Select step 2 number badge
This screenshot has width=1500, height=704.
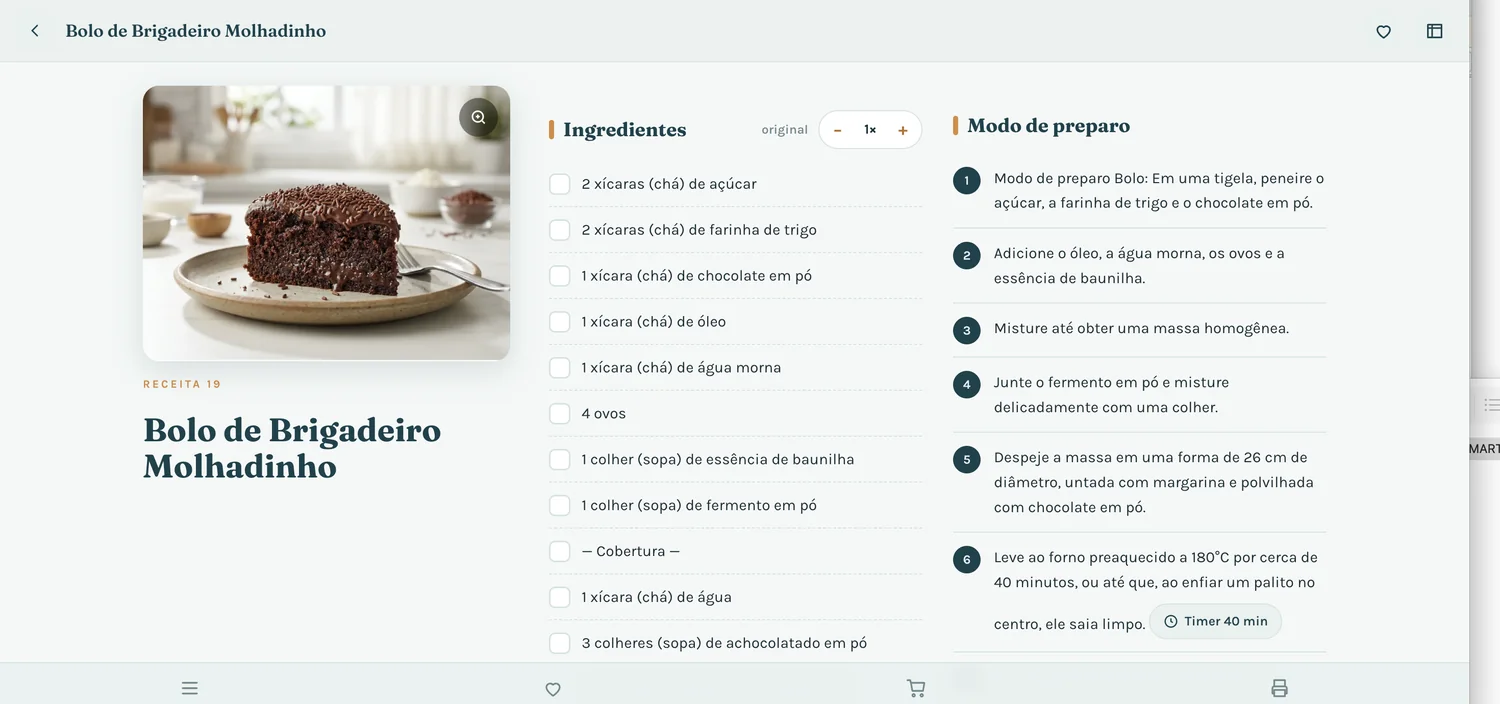tap(966, 256)
